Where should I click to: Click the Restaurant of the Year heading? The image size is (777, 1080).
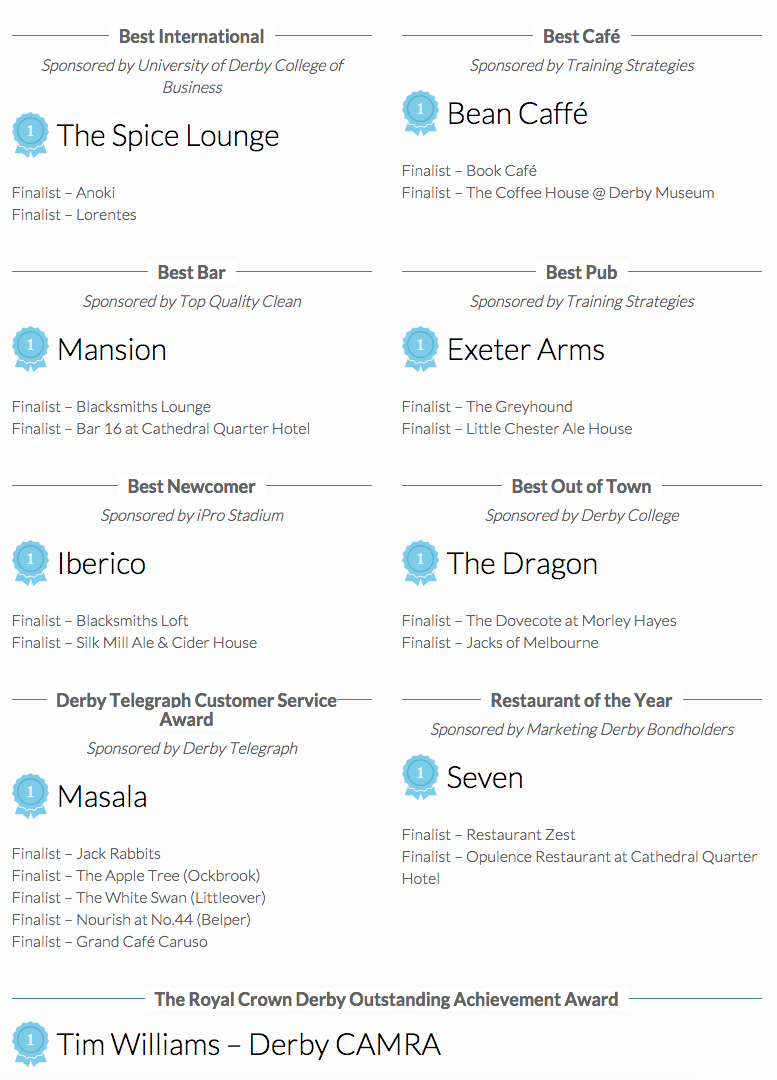click(x=581, y=700)
